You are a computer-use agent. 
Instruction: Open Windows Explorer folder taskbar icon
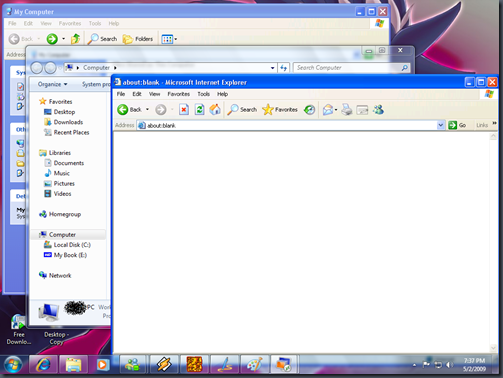point(73,365)
